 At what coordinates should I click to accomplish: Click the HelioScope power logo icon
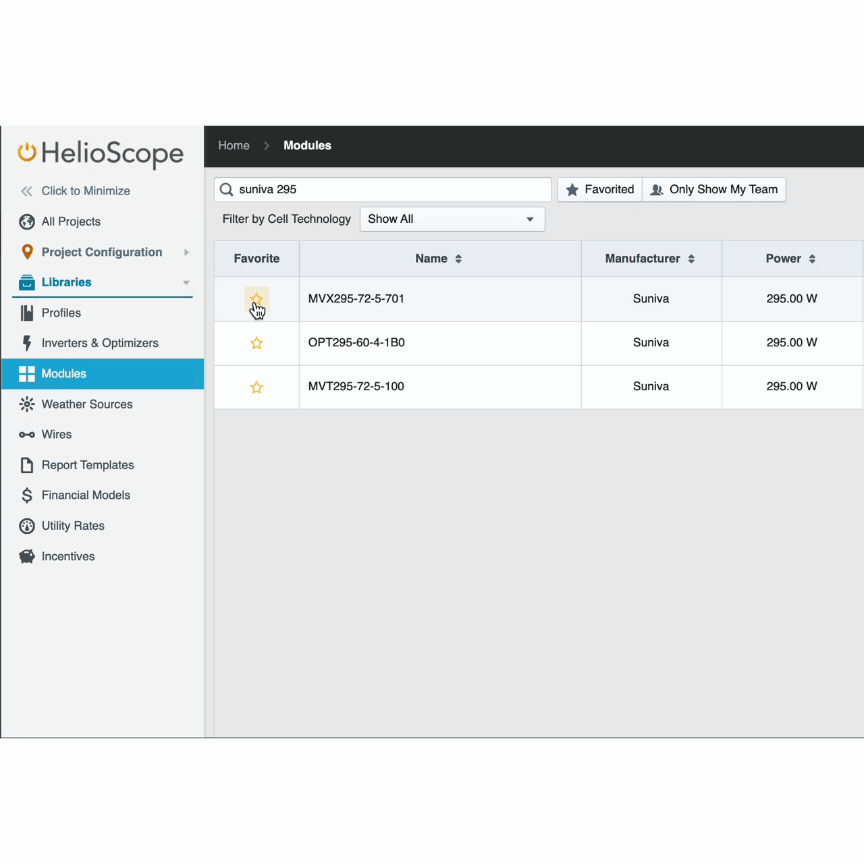(26, 152)
